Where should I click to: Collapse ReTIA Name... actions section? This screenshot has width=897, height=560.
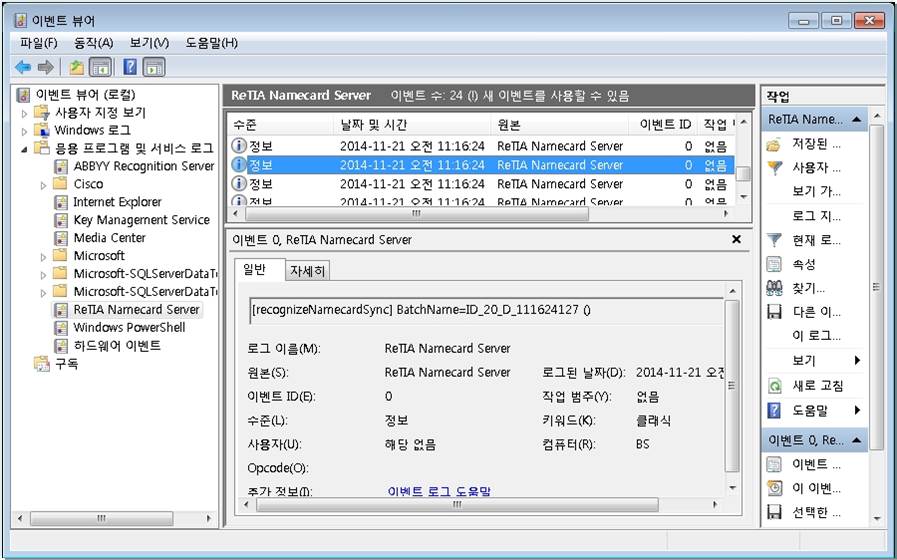pyautogui.click(x=857, y=120)
